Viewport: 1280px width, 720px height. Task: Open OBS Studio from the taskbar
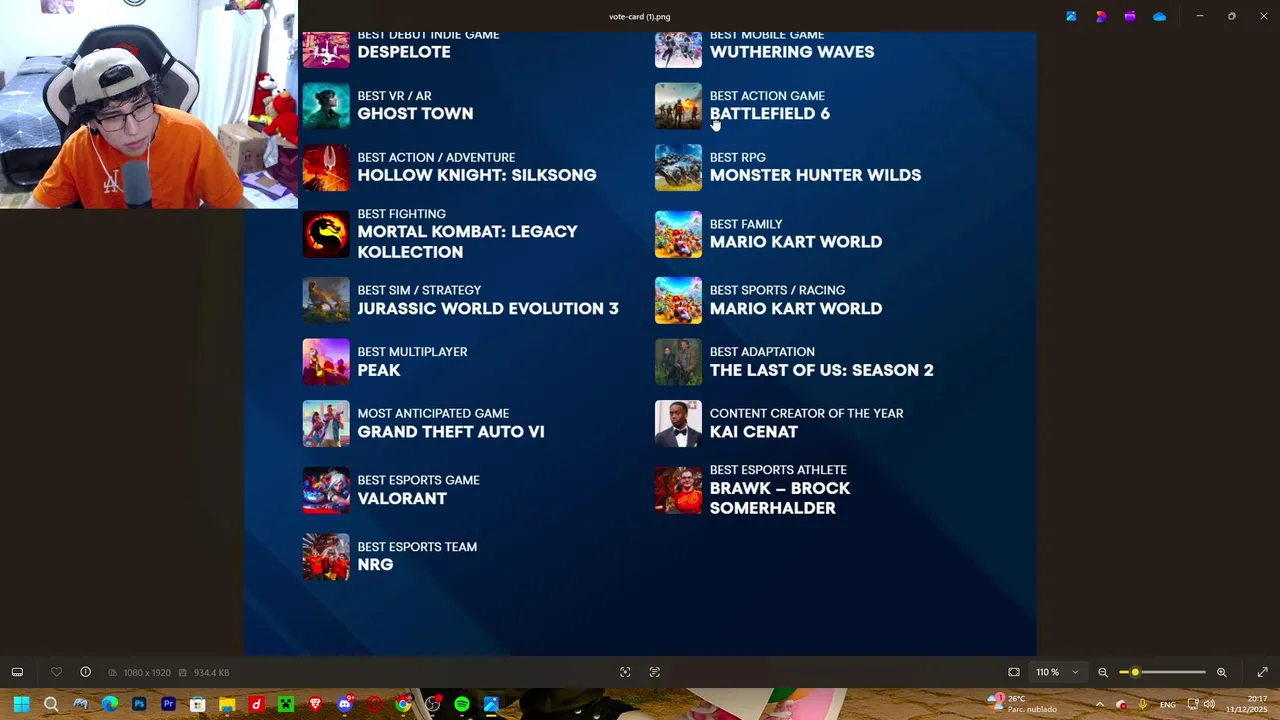click(432, 704)
